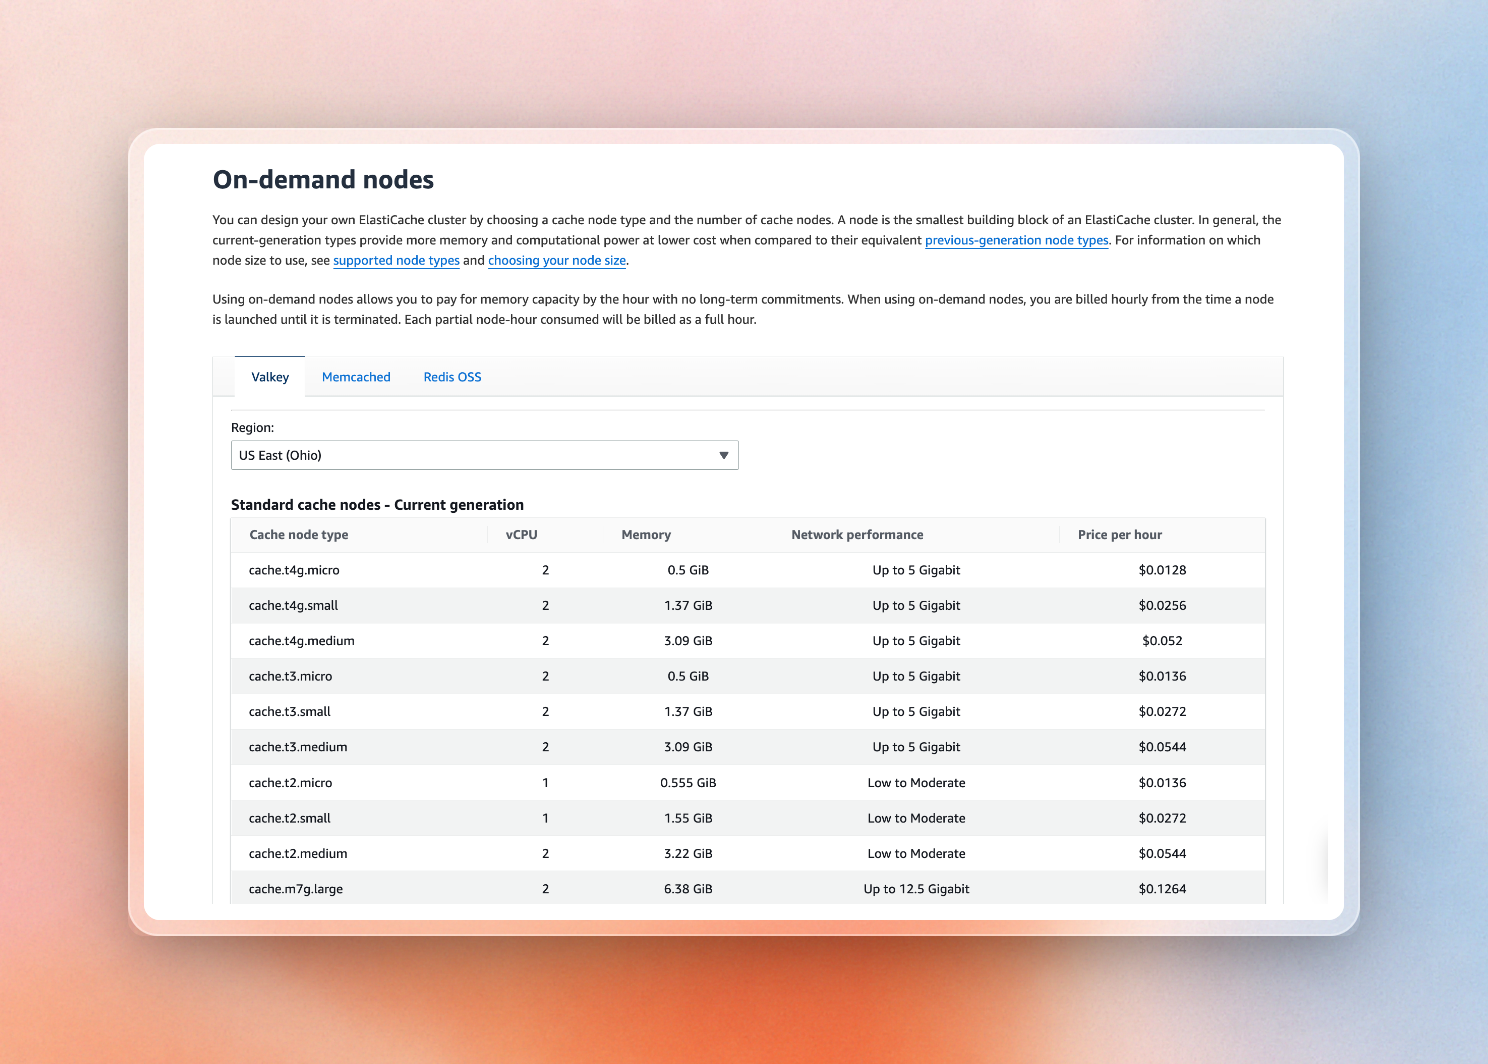This screenshot has width=1488, height=1064.
Task: Click the 3.22 GiB memory value
Action: [688, 854]
